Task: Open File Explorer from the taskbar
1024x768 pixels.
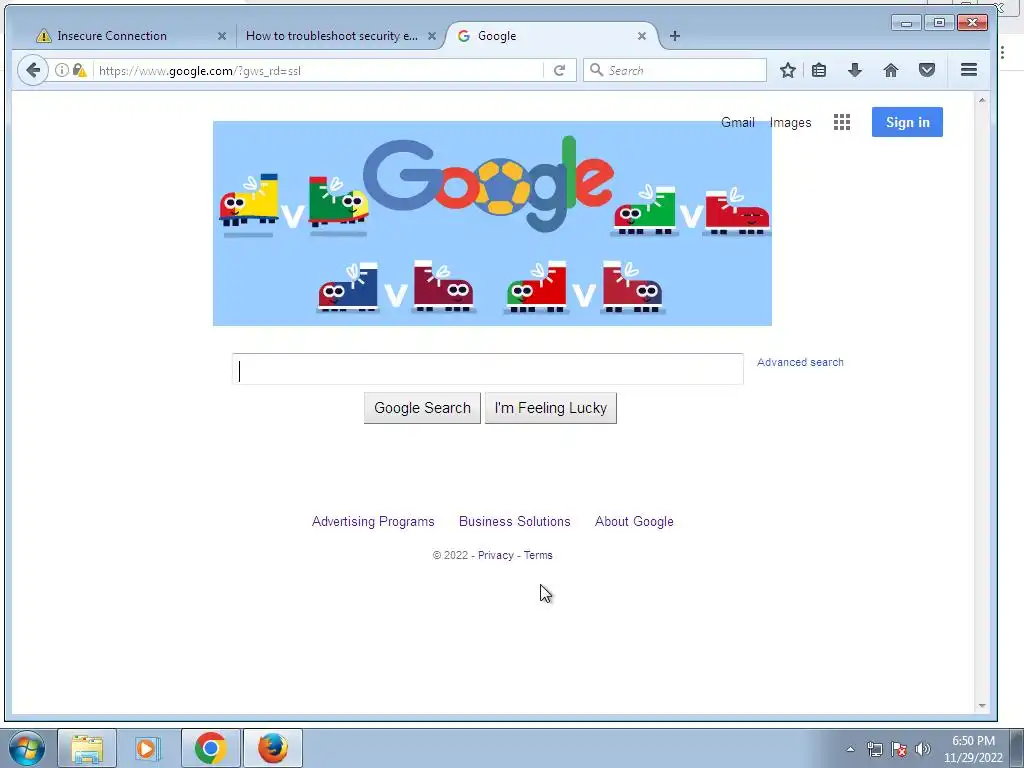Action: coord(87,748)
